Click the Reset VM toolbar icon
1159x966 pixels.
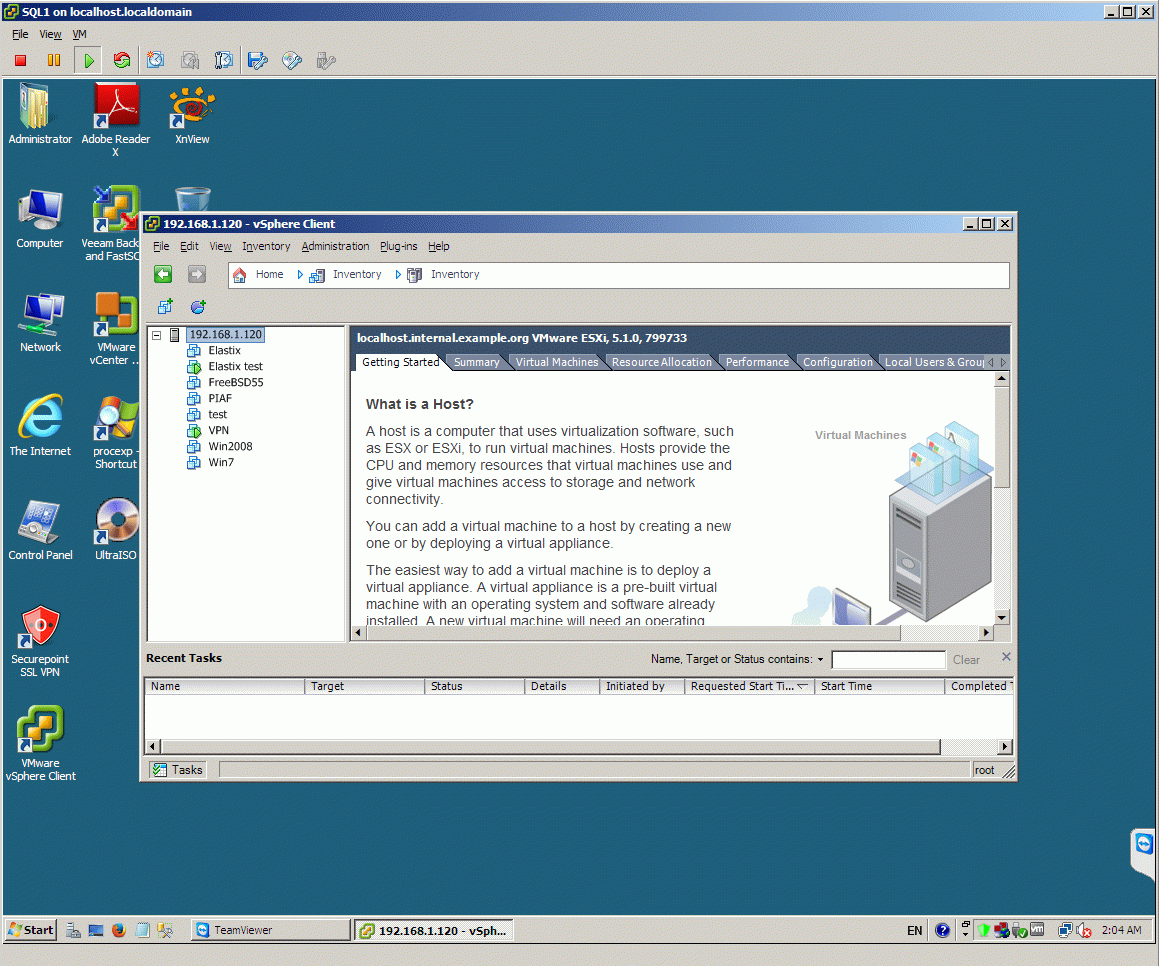coord(122,61)
